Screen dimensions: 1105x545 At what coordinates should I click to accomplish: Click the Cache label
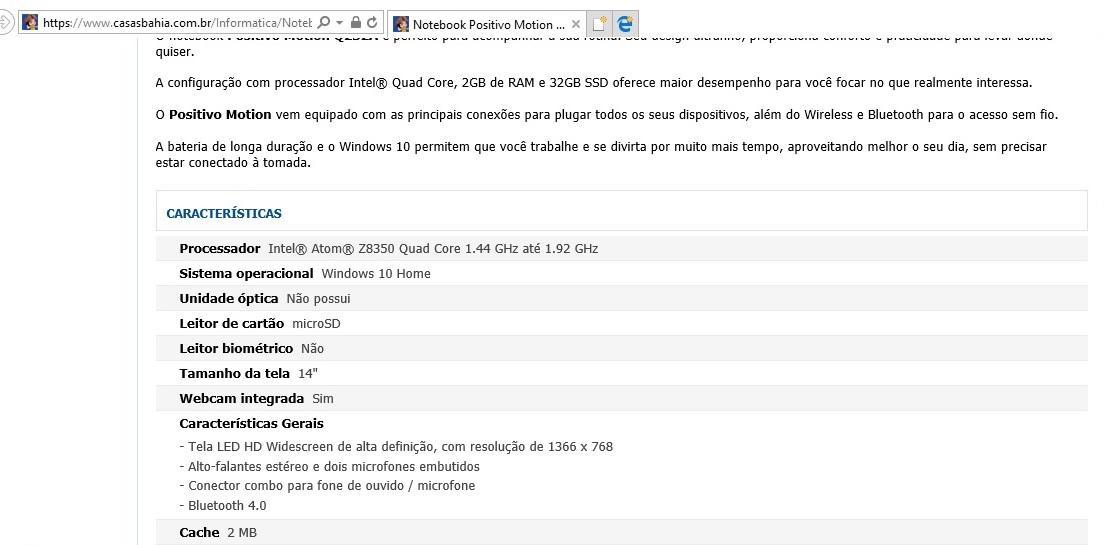pos(199,533)
